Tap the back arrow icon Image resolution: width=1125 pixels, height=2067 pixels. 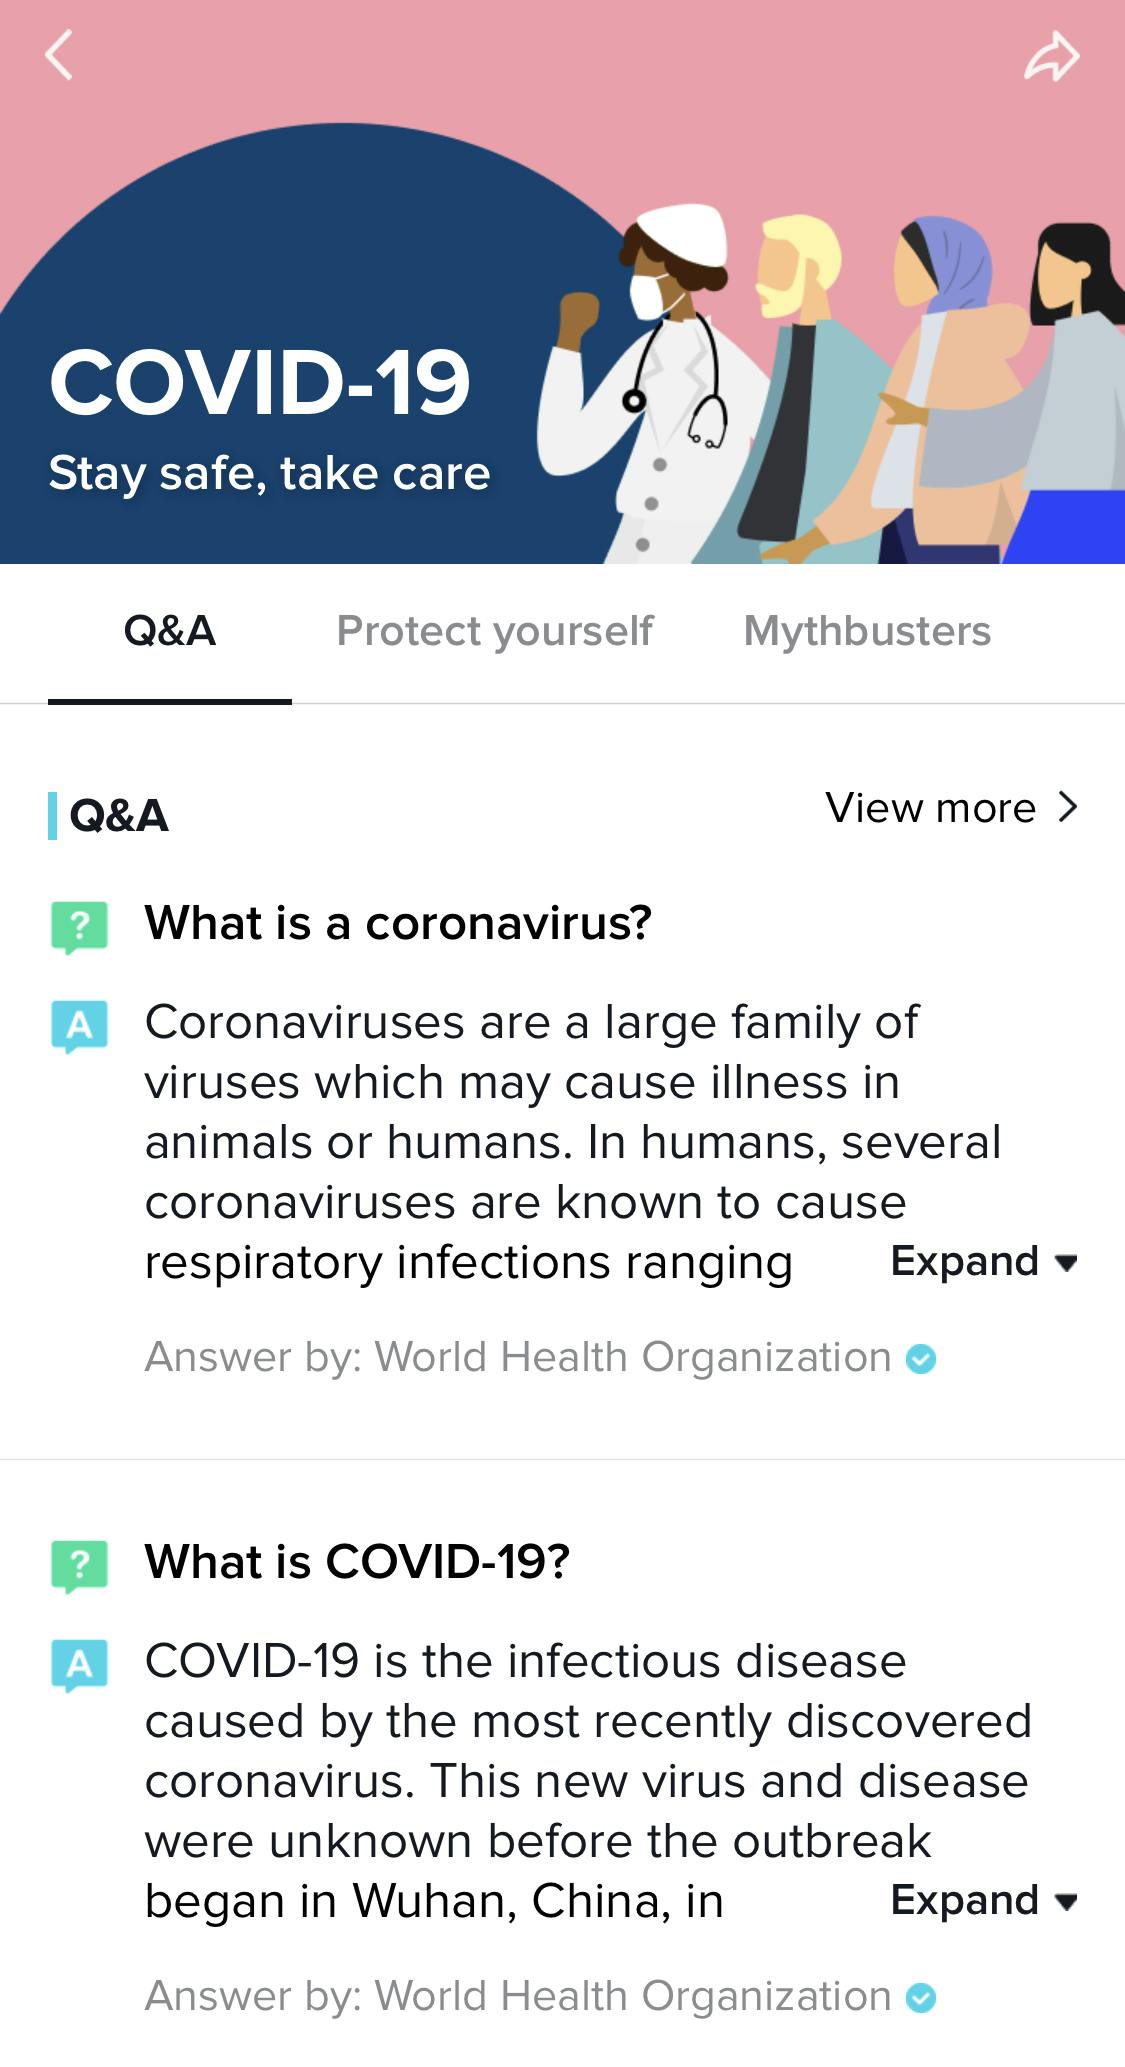pos(60,55)
